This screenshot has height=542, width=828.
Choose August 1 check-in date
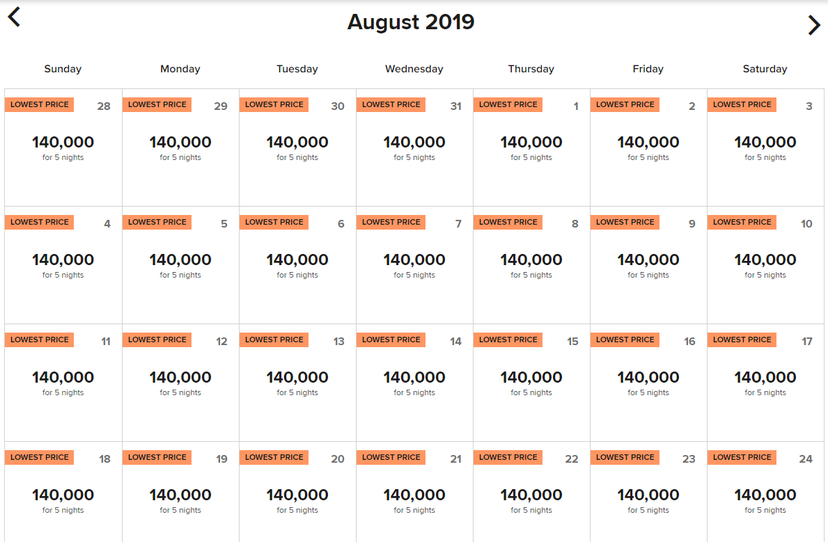pos(531,148)
